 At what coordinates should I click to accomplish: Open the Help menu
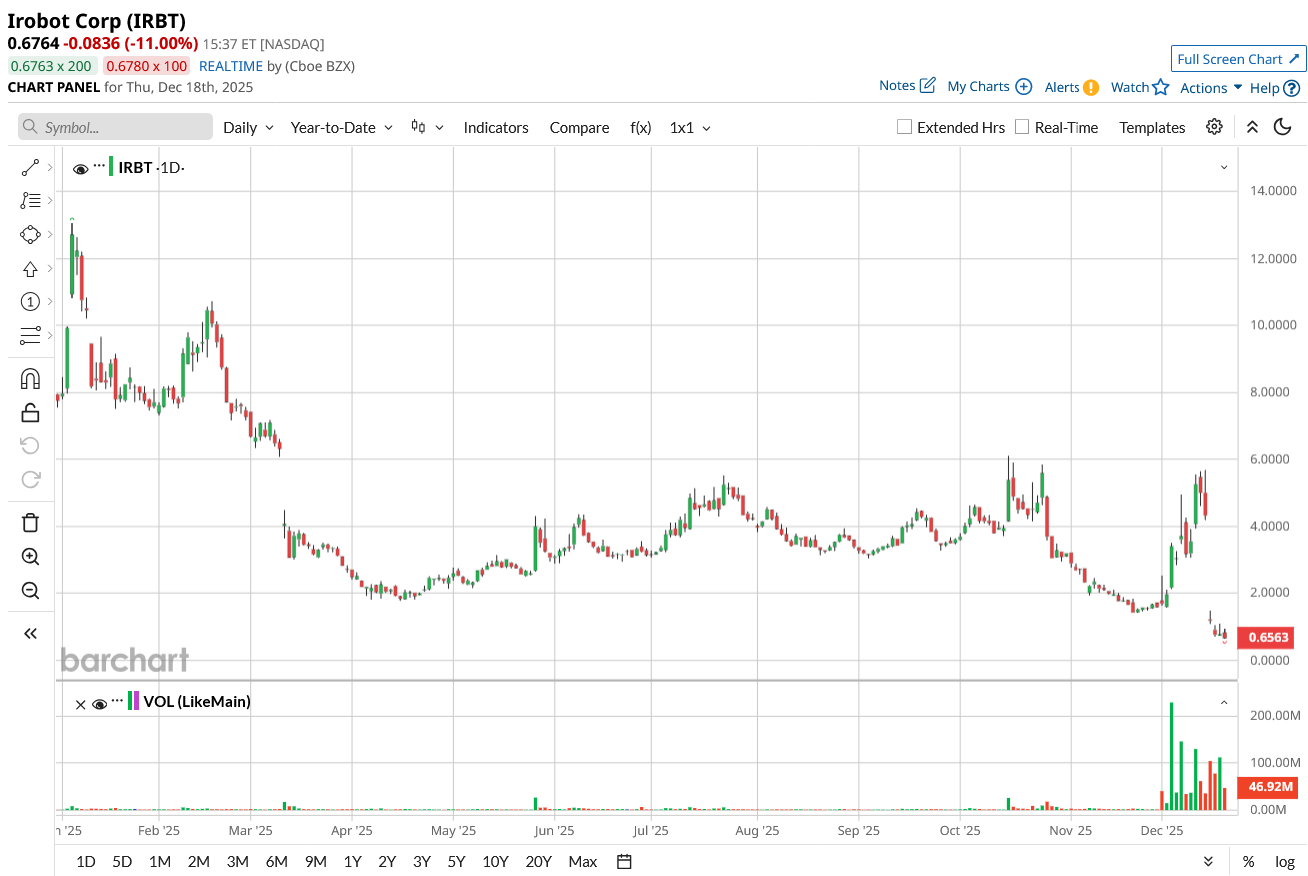(x=1275, y=88)
